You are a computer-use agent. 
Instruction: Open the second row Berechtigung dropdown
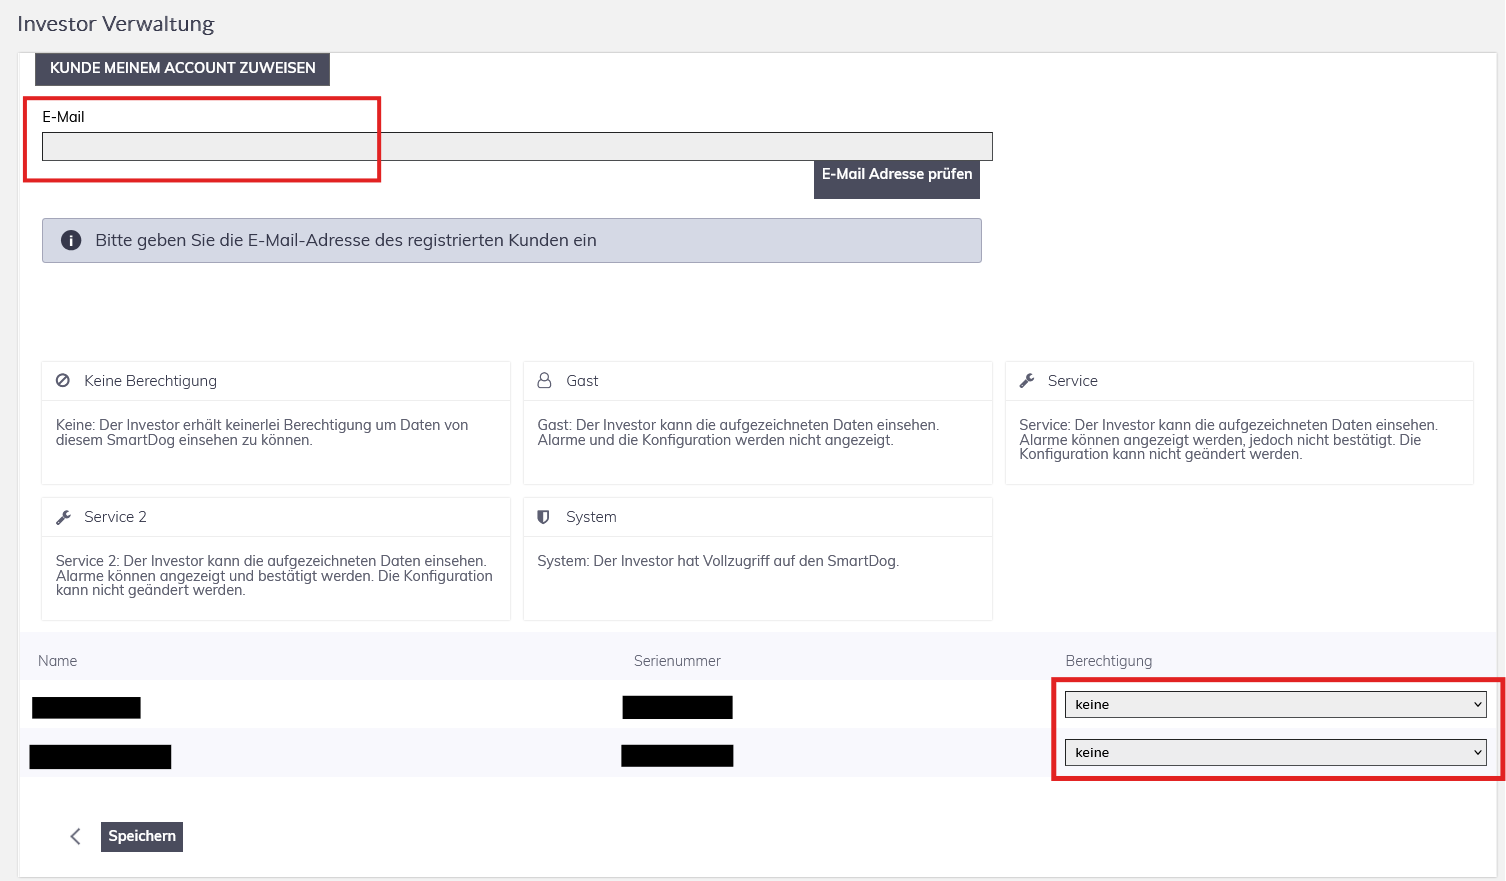coord(1275,753)
